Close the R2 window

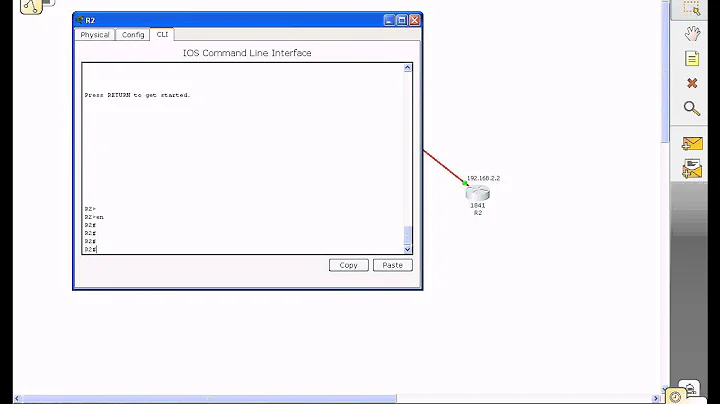point(414,20)
